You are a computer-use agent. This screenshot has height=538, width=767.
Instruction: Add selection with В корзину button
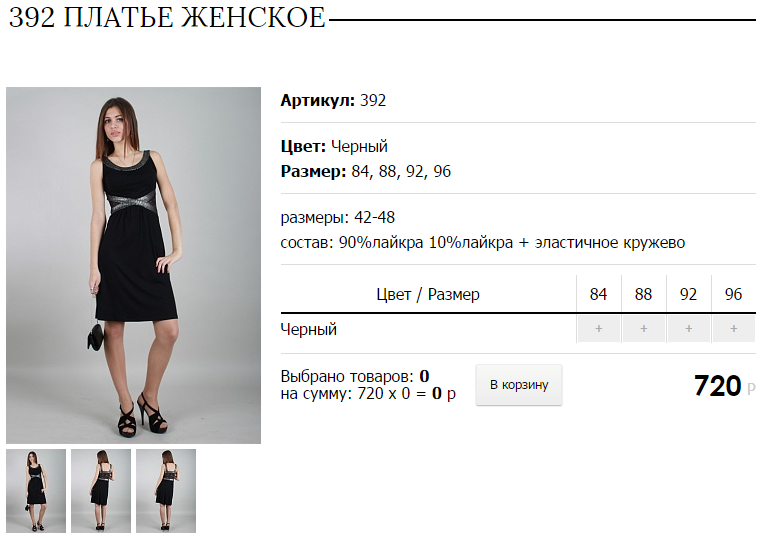pyautogui.click(x=519, y=385)
